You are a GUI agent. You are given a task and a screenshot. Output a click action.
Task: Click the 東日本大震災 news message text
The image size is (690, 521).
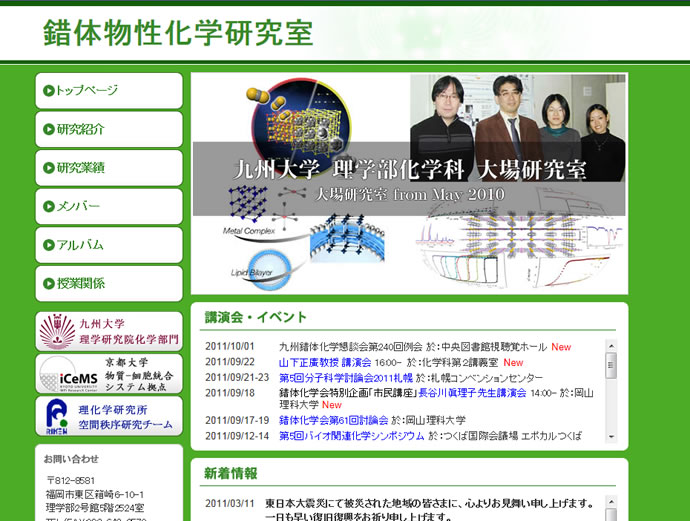[429, 510]
